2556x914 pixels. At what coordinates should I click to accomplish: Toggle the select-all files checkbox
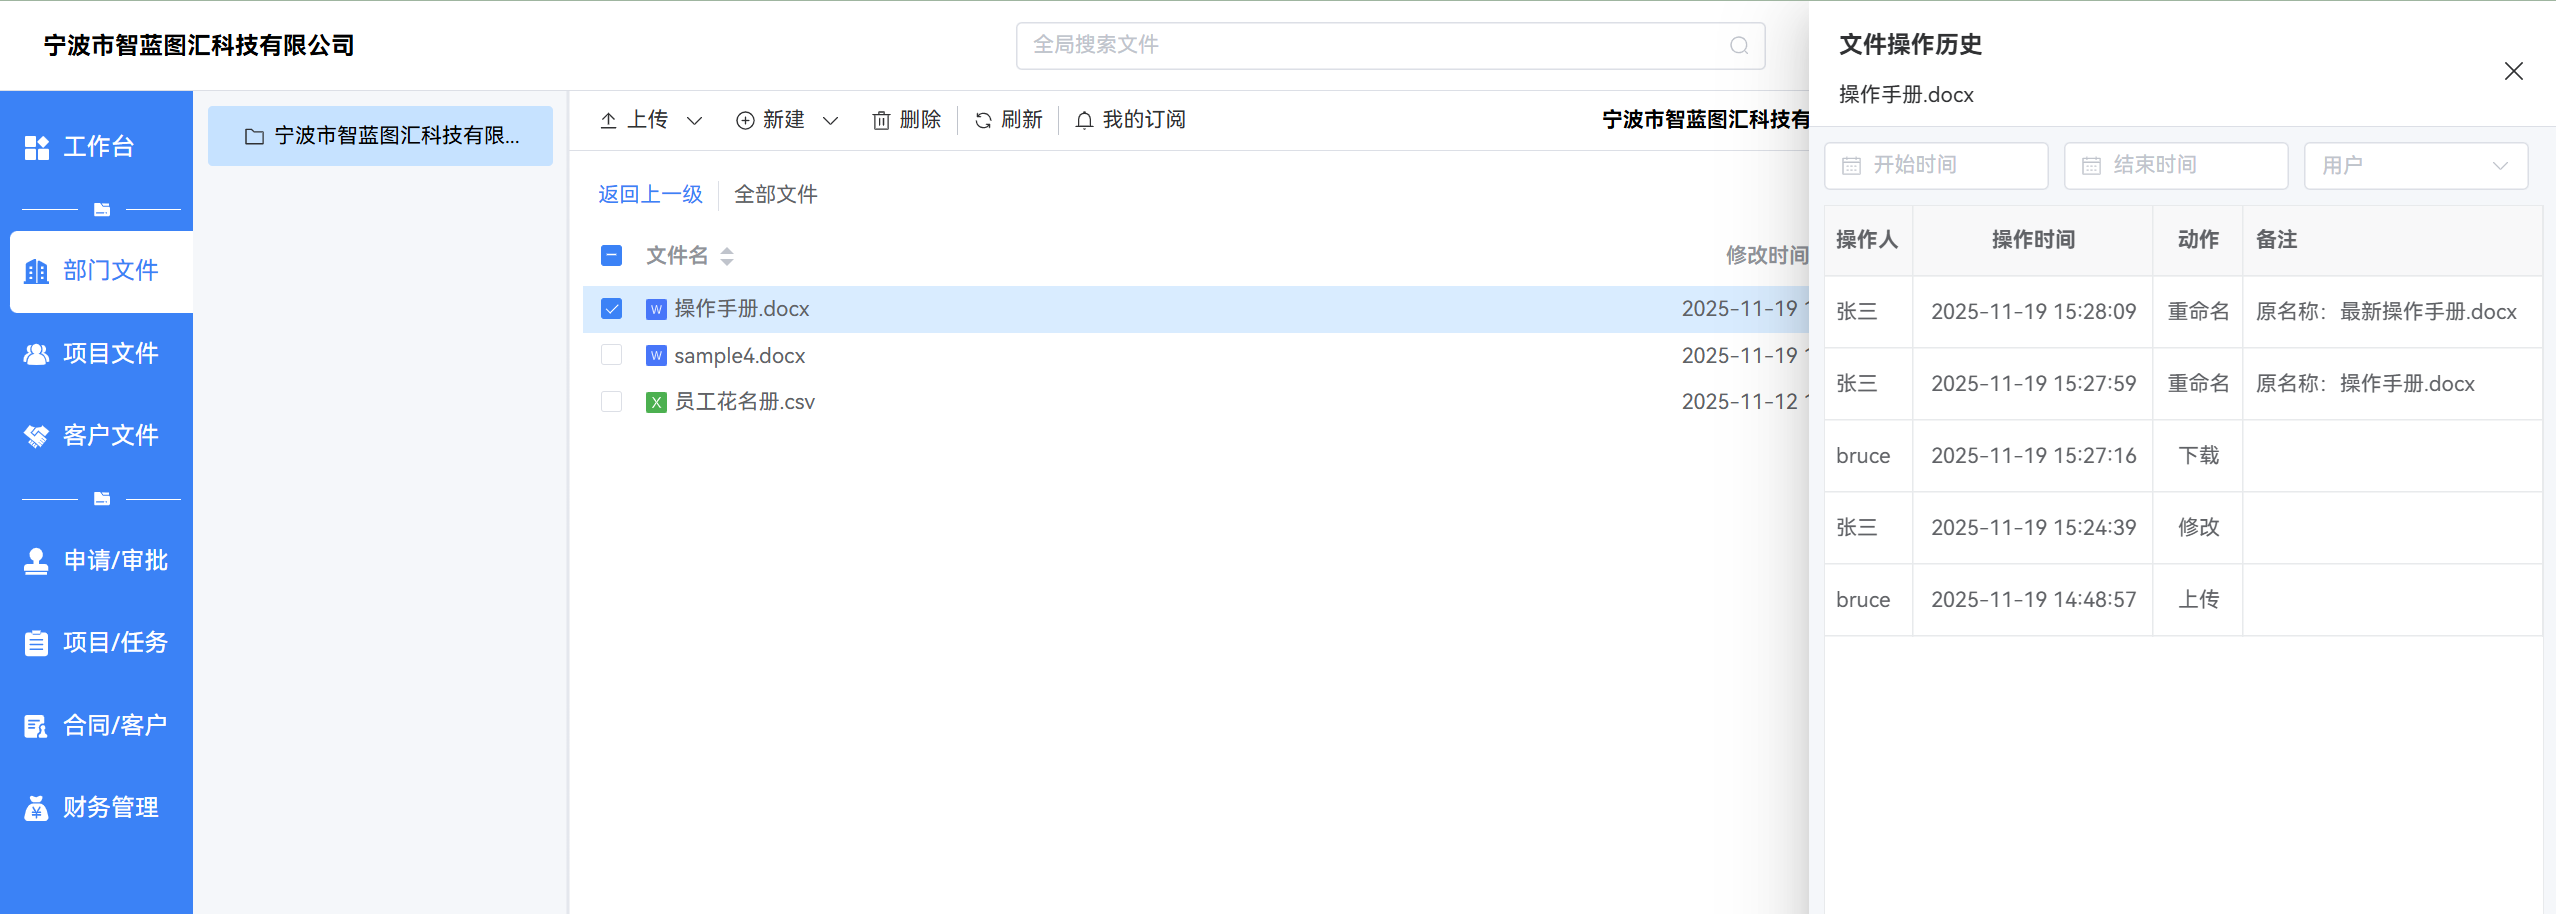point(612,256)
